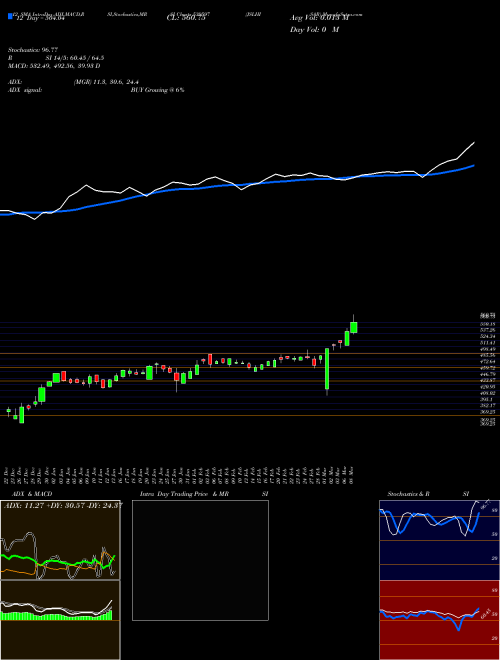Select the 'Day Vol: 0 M' text

click(314, 30)
